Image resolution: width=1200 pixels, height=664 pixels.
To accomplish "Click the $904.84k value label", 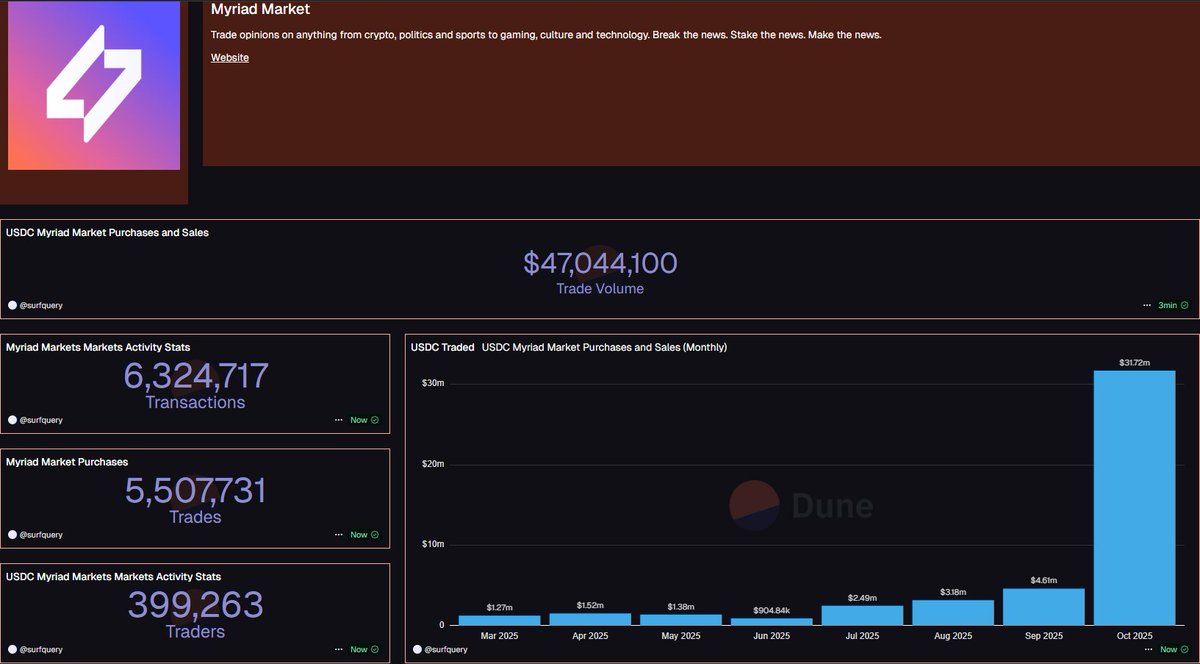I will point(772,610).
